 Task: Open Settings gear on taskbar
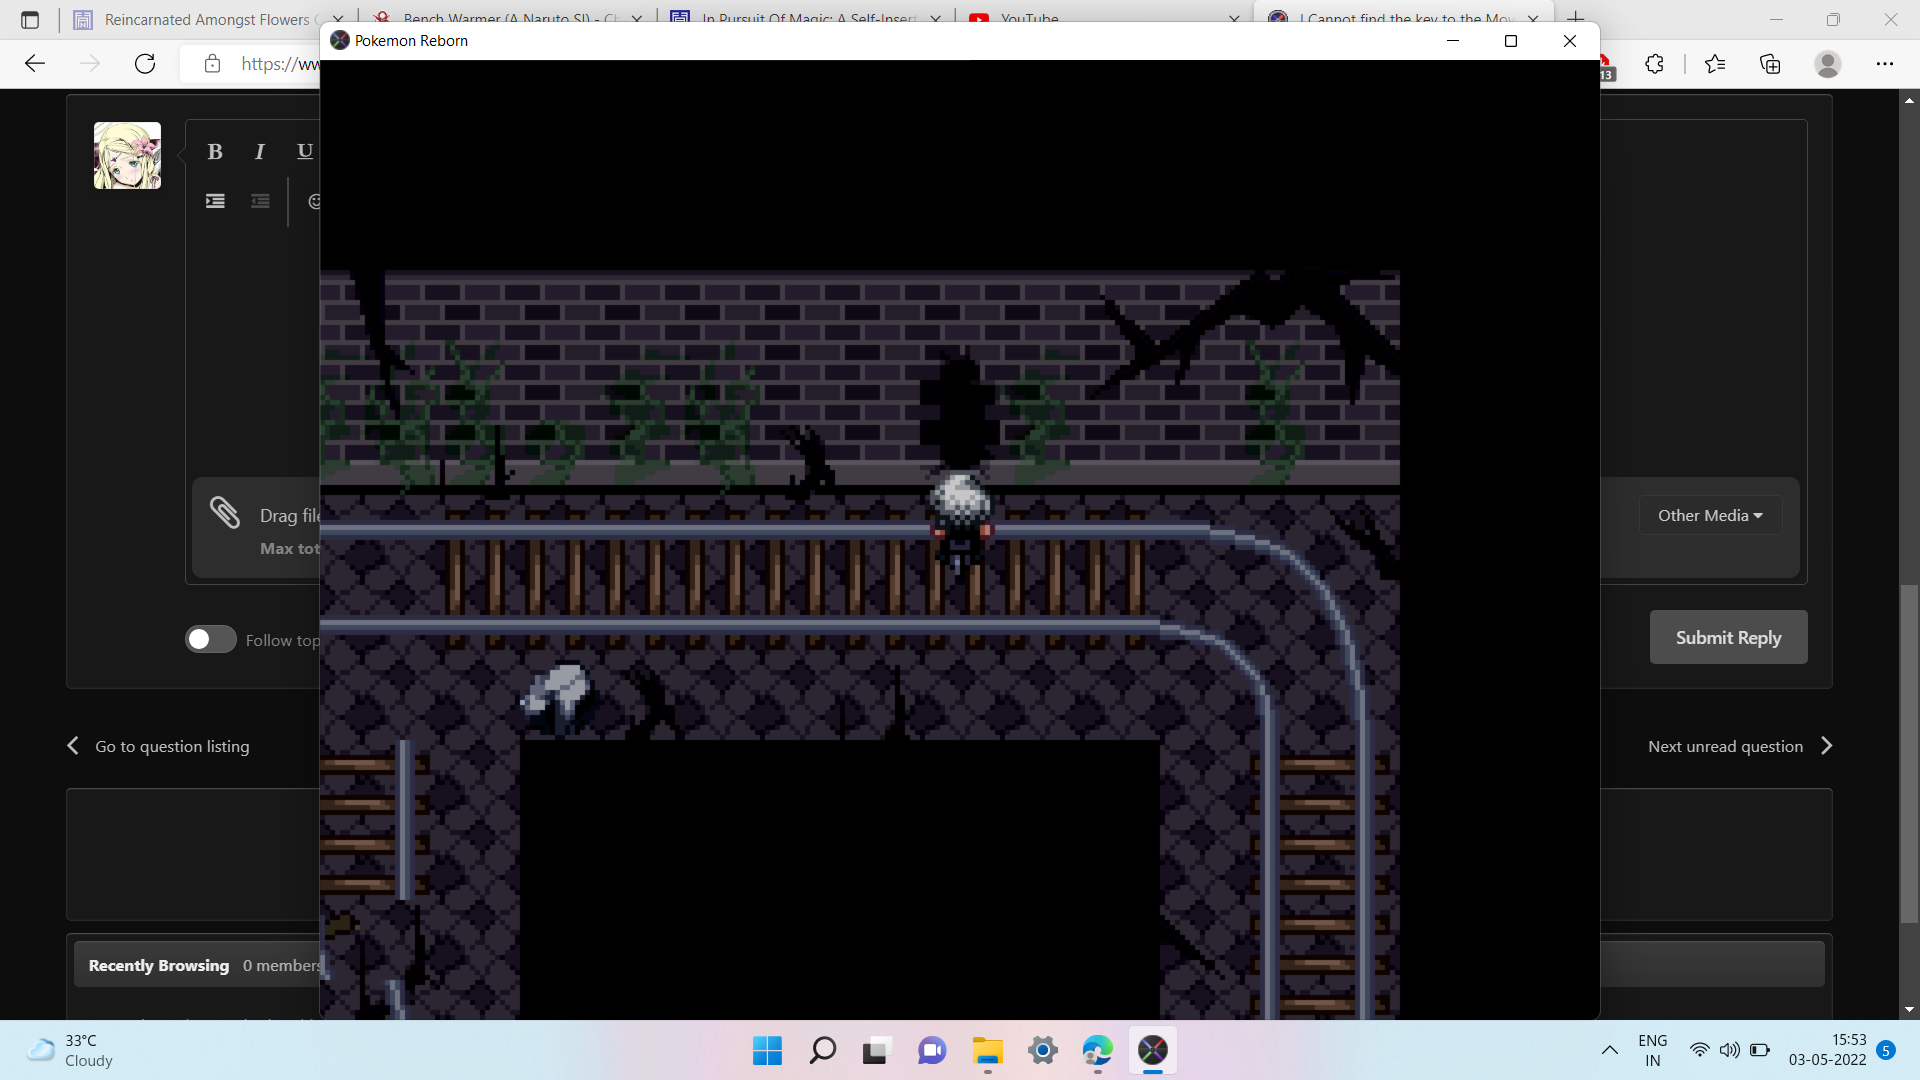1043,1051
